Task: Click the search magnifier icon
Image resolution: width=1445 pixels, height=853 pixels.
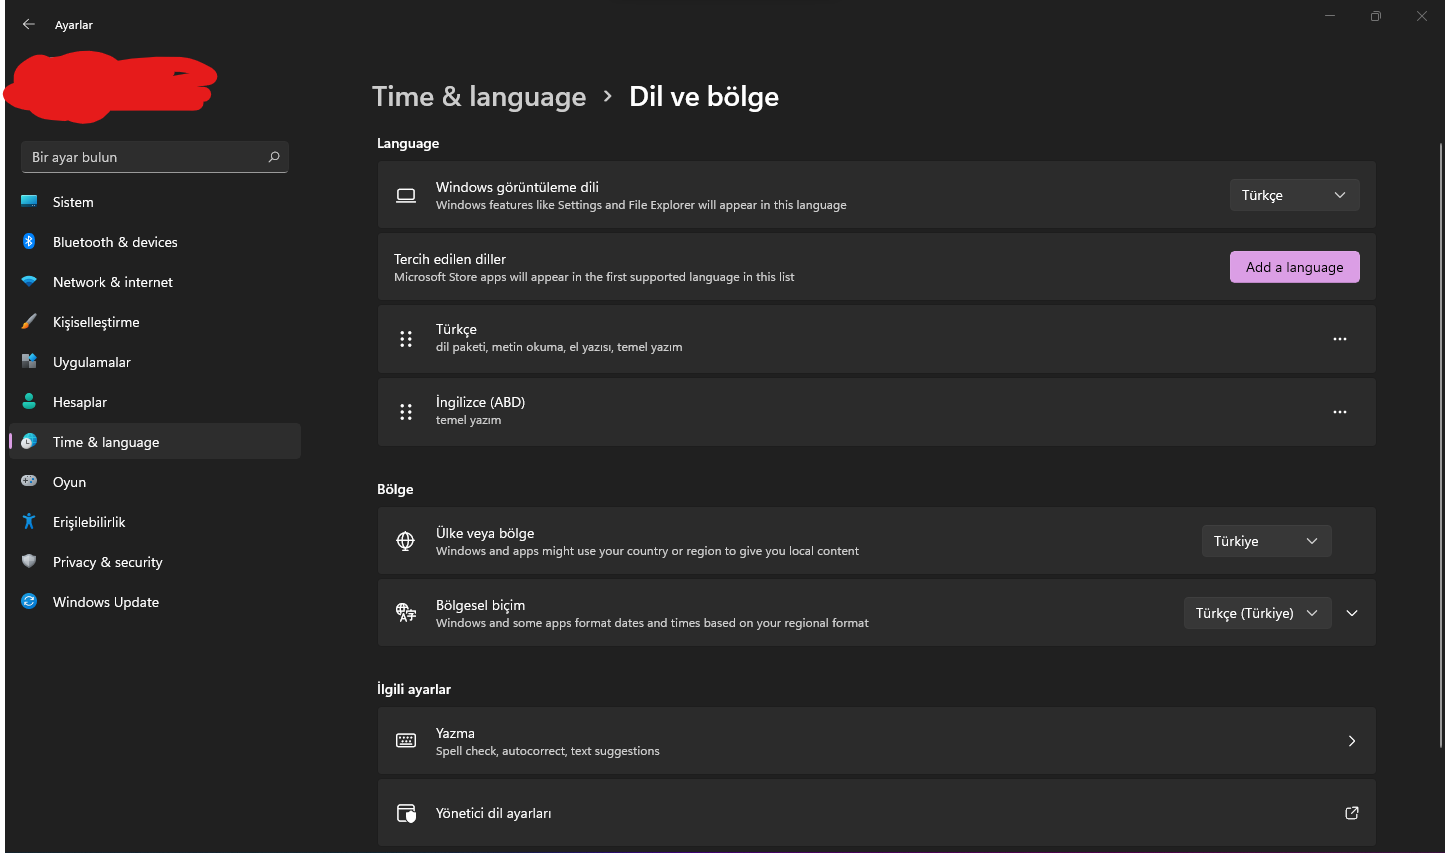Action: coord(274,157)
